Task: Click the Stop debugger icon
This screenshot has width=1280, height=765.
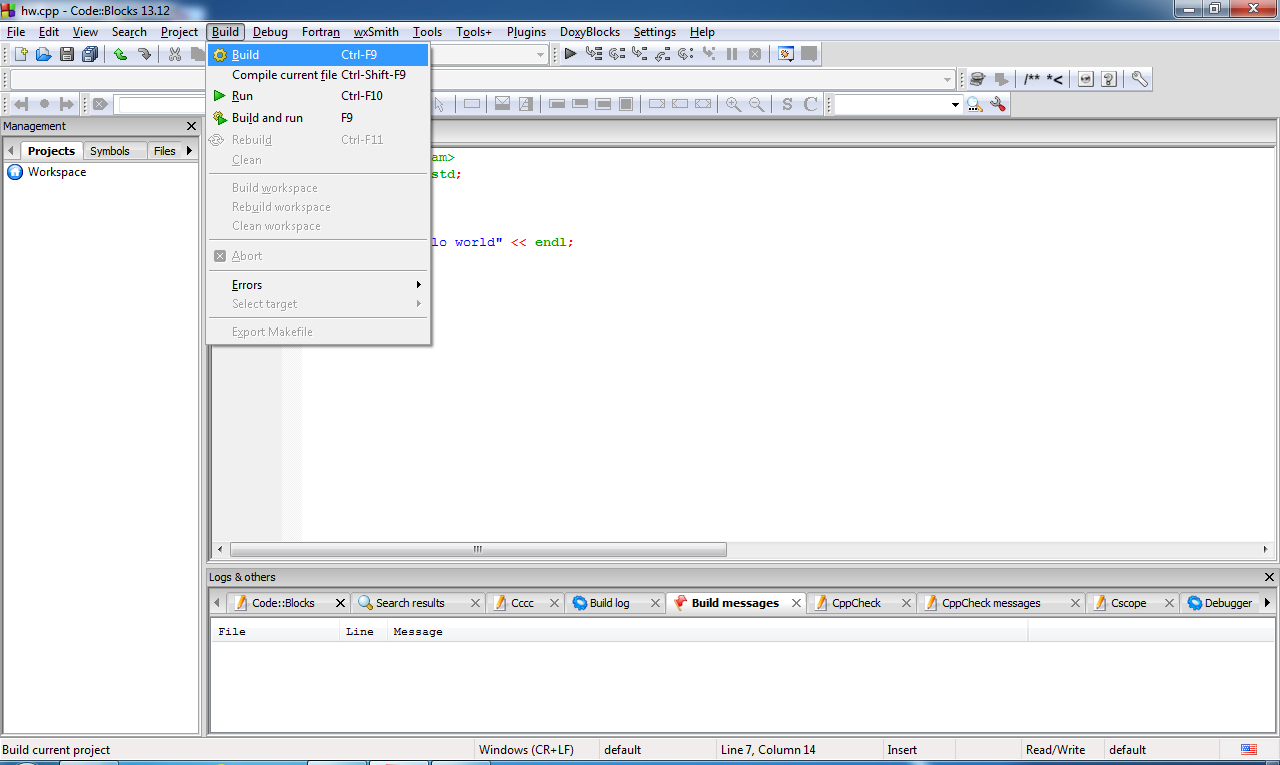Action: (x=755, y=54)
